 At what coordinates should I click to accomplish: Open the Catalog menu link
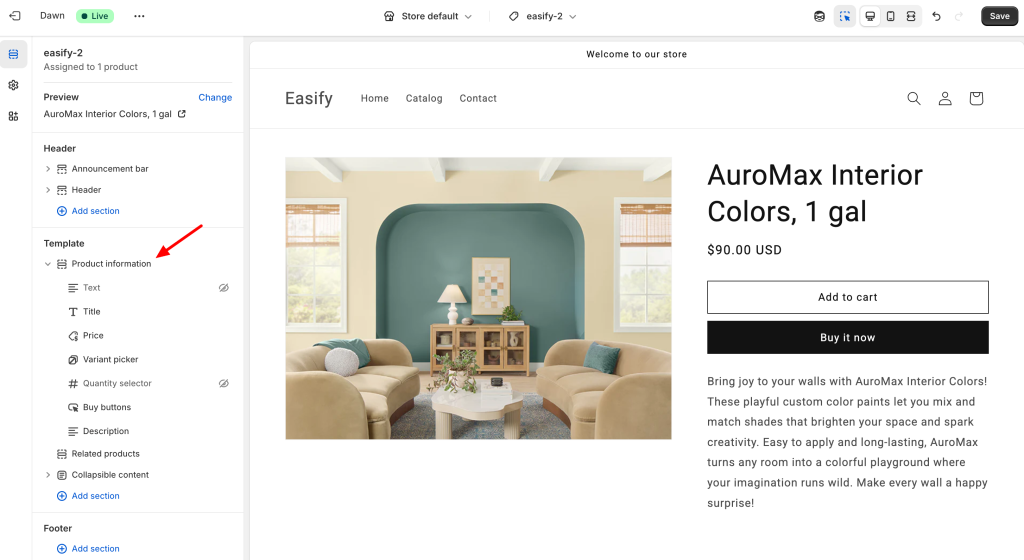pos(424,99)
